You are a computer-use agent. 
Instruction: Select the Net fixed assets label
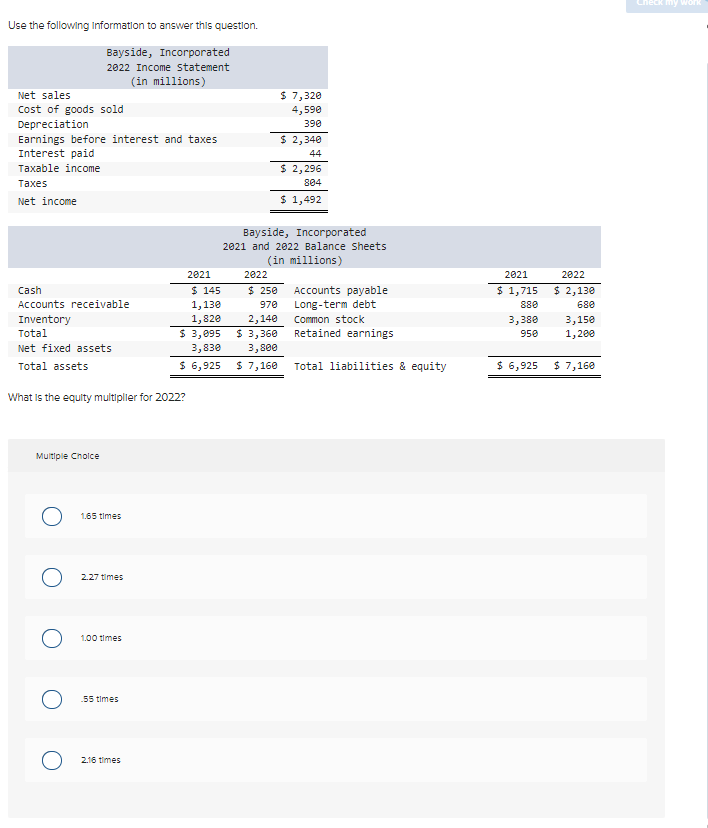click(64, 349)
